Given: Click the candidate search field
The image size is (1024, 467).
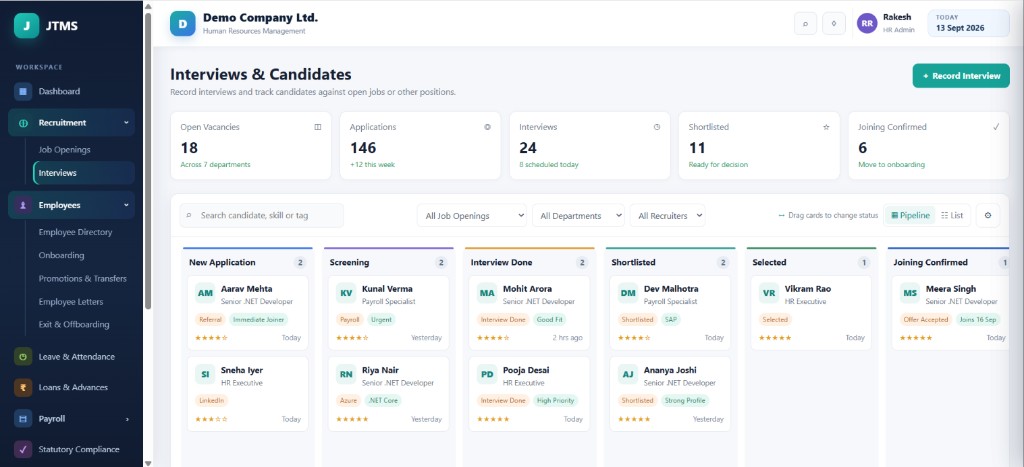Looking at the screenshot, I should pos(262,215).
